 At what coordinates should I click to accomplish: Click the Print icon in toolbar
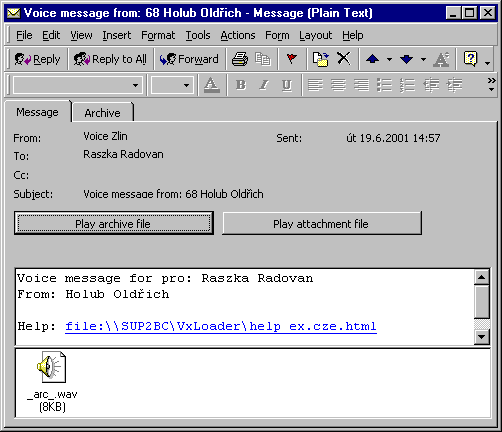240,59
